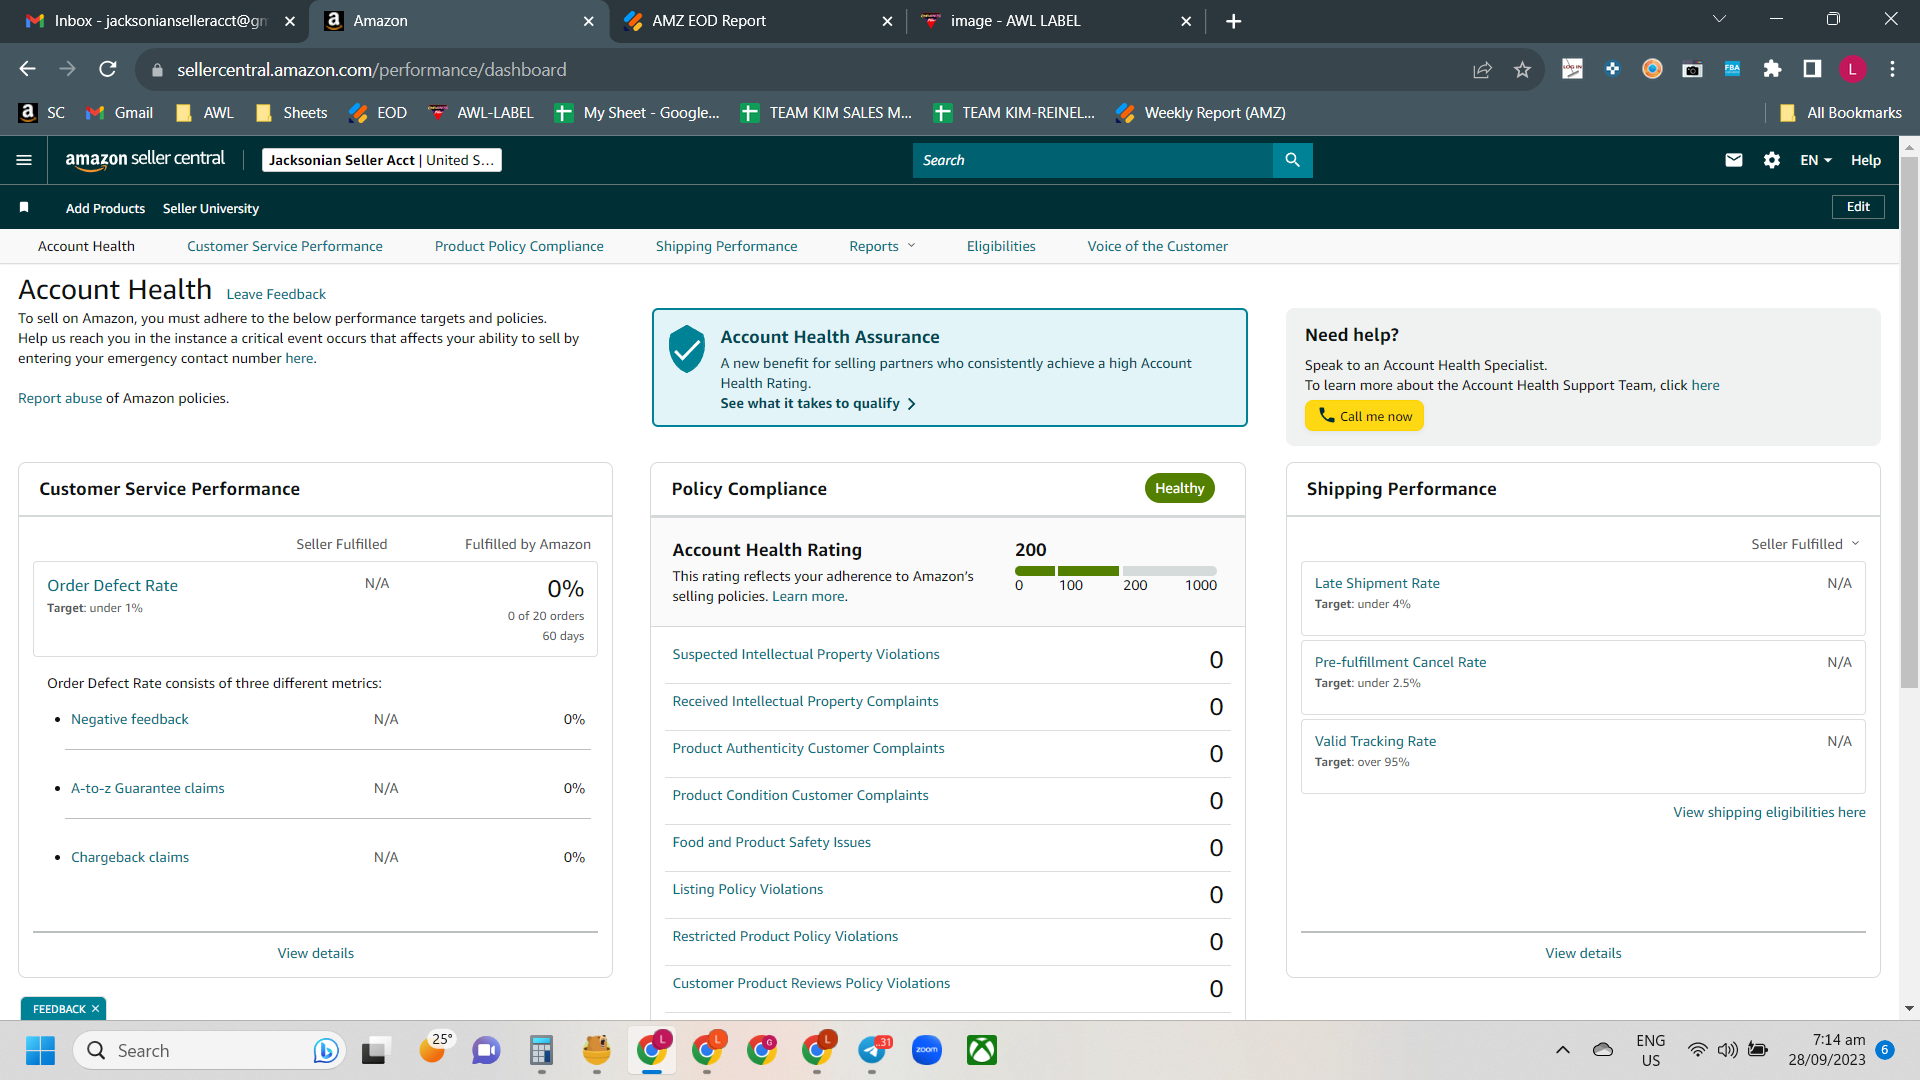
Task: Open the Calculator app in taskbar
Action: [541, 1050]
